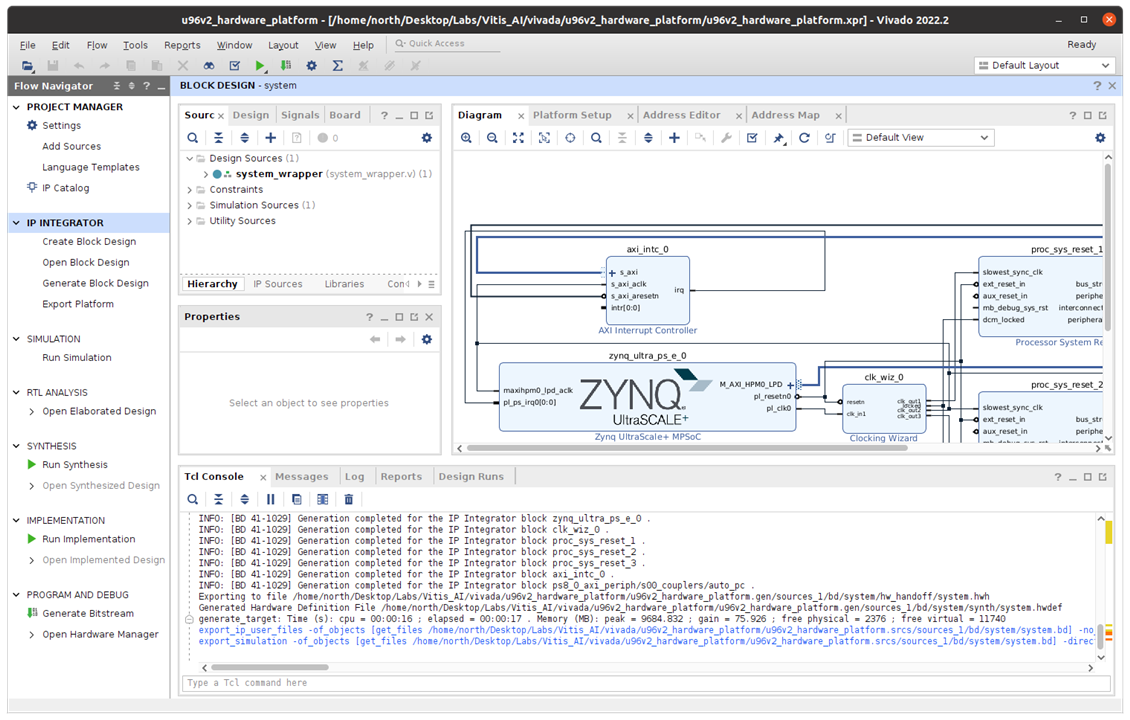This screenshot has width=1130, height=720.
Task: Collapse the IP INTEGRATOR section
Action: pos(17,223)
